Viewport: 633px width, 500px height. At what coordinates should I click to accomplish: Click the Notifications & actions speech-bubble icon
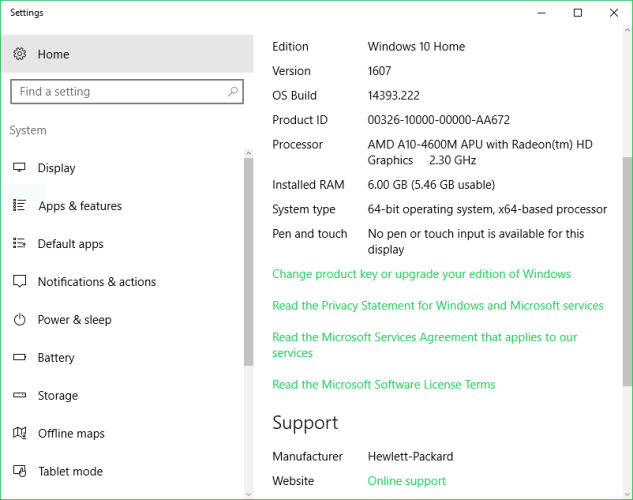tap(19, 282)
